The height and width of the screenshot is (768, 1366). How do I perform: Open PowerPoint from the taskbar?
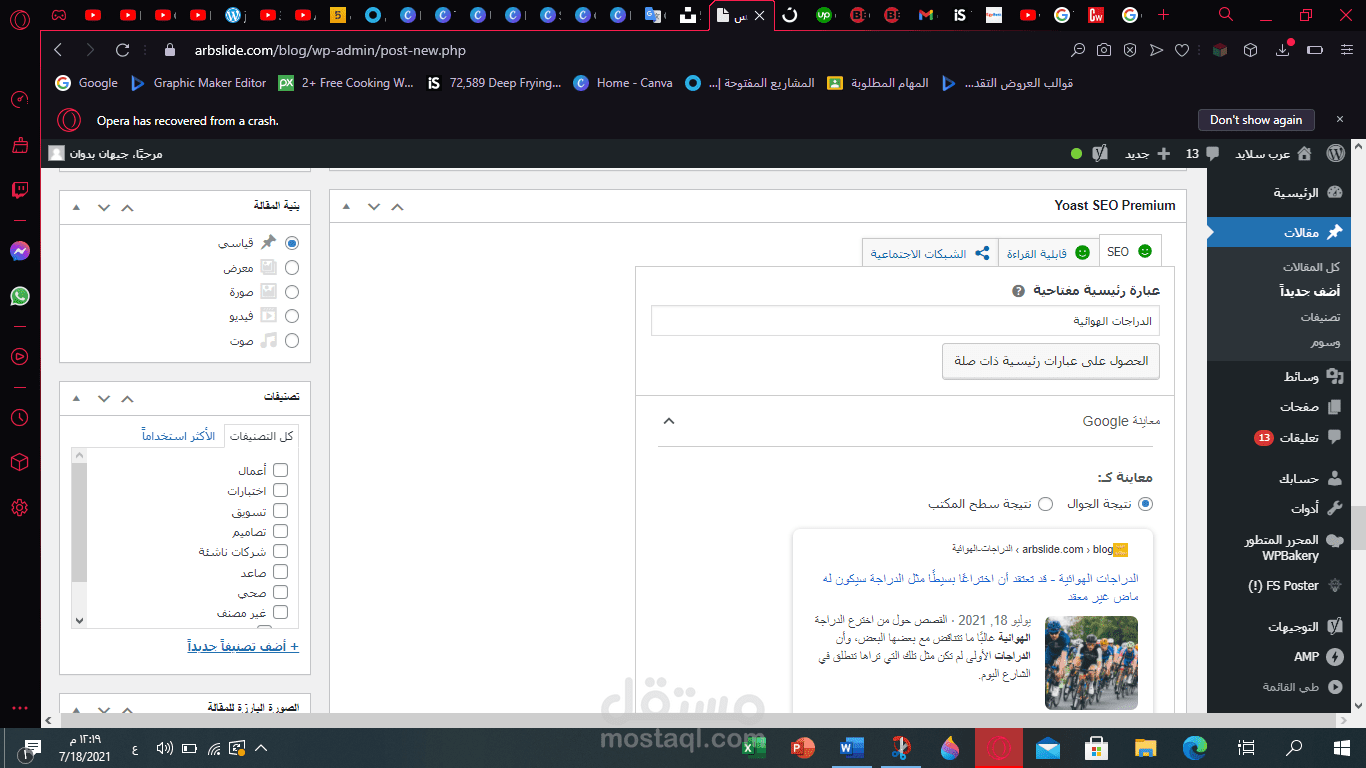(803, 747)
